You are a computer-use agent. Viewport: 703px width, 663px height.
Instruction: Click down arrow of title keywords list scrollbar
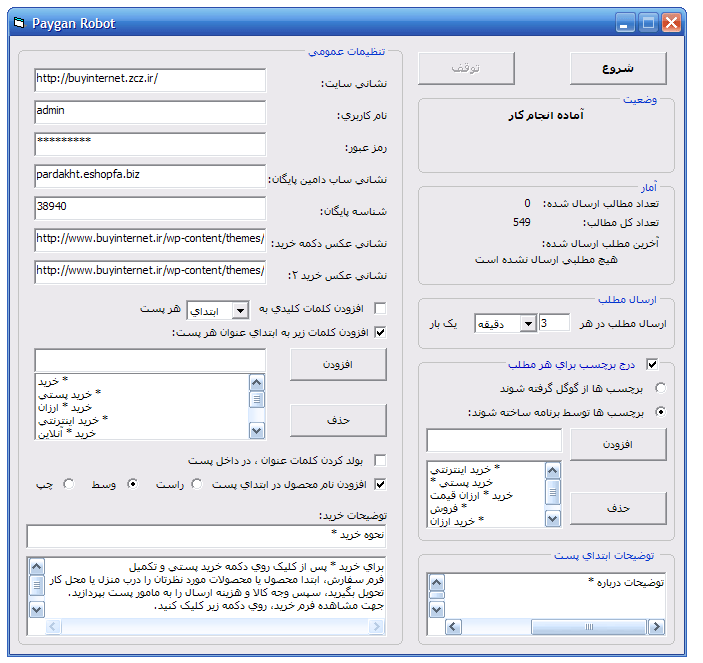(257, 431)
